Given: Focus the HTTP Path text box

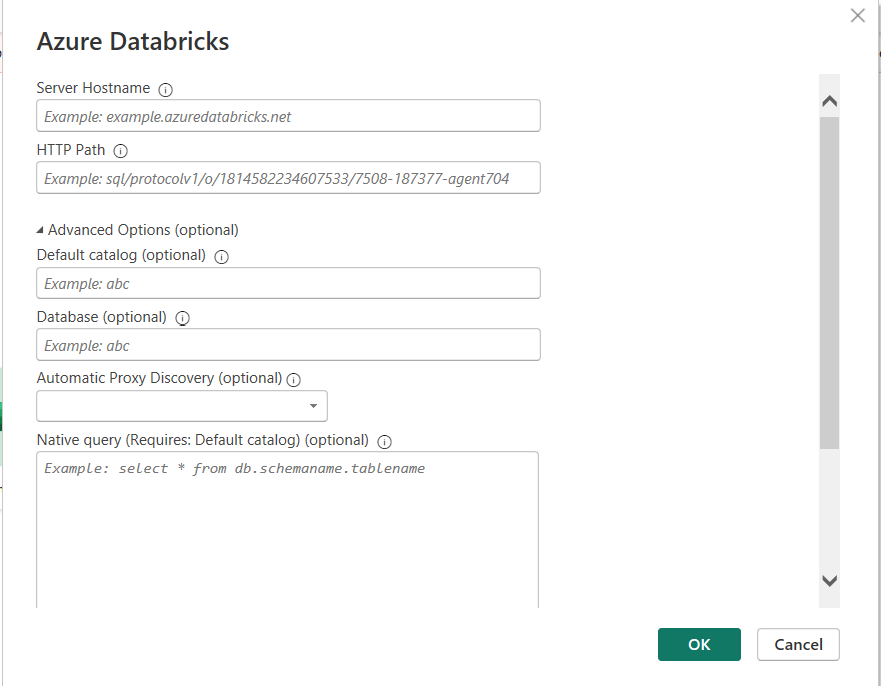Looking at the screenshot, I should (x=288, y=178).
